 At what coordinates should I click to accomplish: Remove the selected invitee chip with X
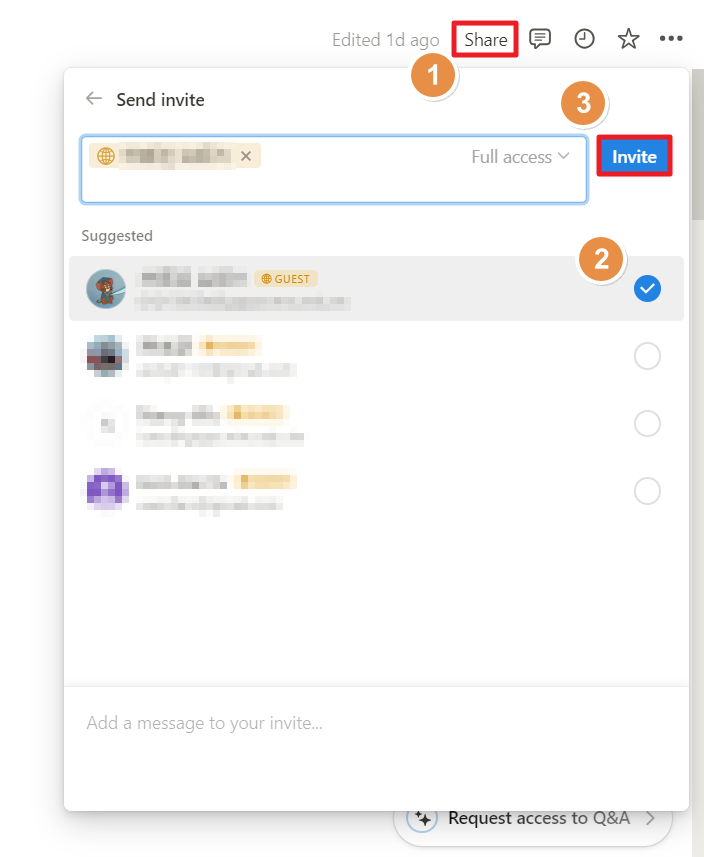coord(246,156)
